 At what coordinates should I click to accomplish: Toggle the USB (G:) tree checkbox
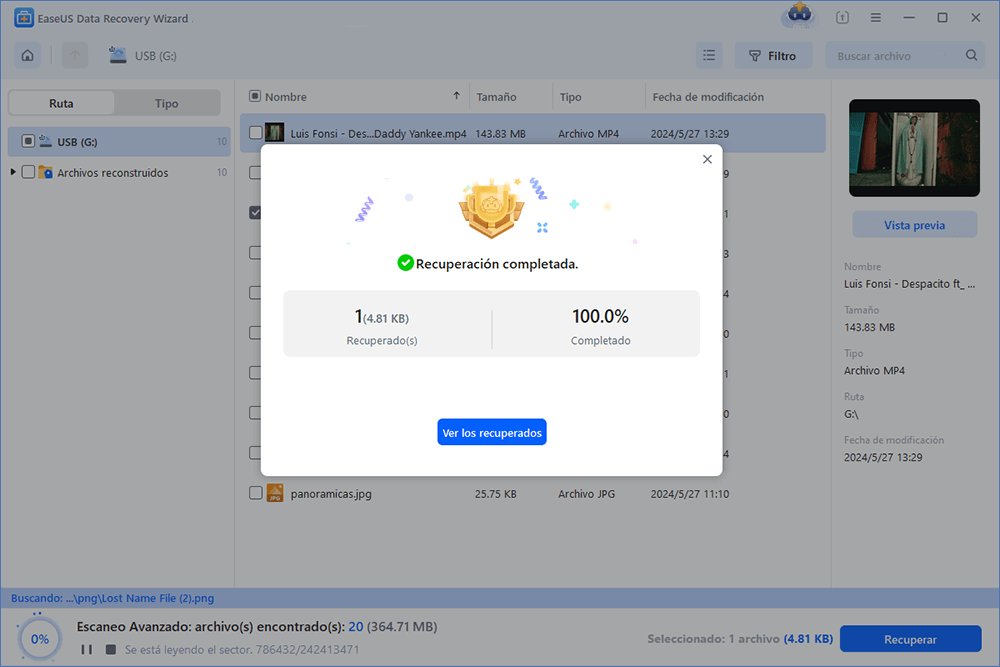pos(28,141)
